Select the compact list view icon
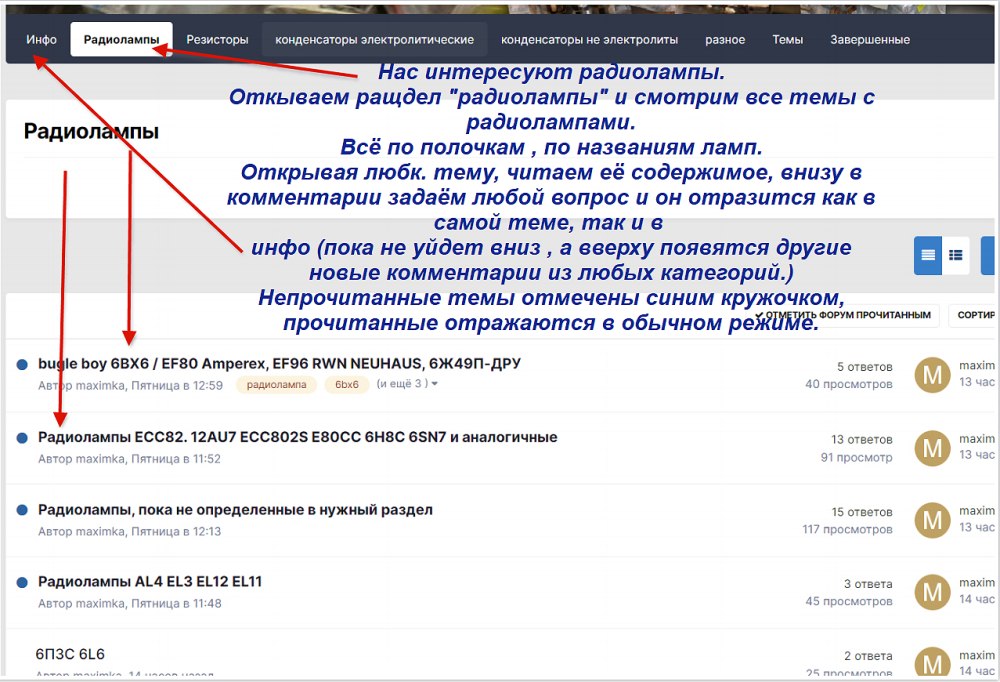1000x682 pixels. tap(956, 256)
